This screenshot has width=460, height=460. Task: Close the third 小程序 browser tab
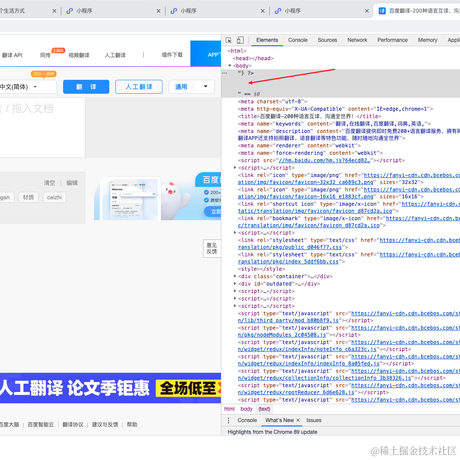click(367, 11)
